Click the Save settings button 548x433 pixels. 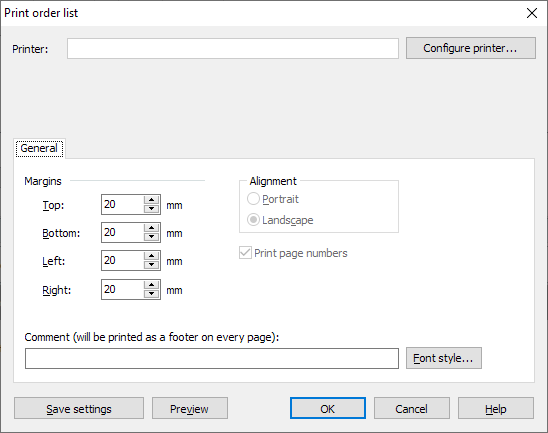pos(79,408)
